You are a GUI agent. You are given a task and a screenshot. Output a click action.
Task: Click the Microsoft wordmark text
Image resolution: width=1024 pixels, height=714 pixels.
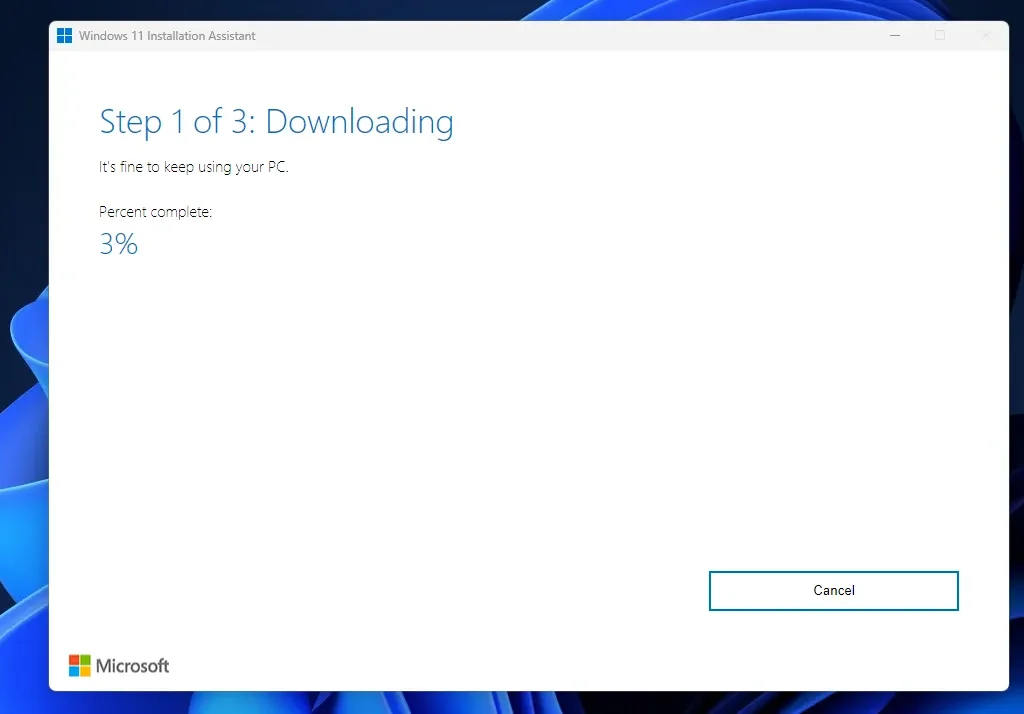(133, 666)
